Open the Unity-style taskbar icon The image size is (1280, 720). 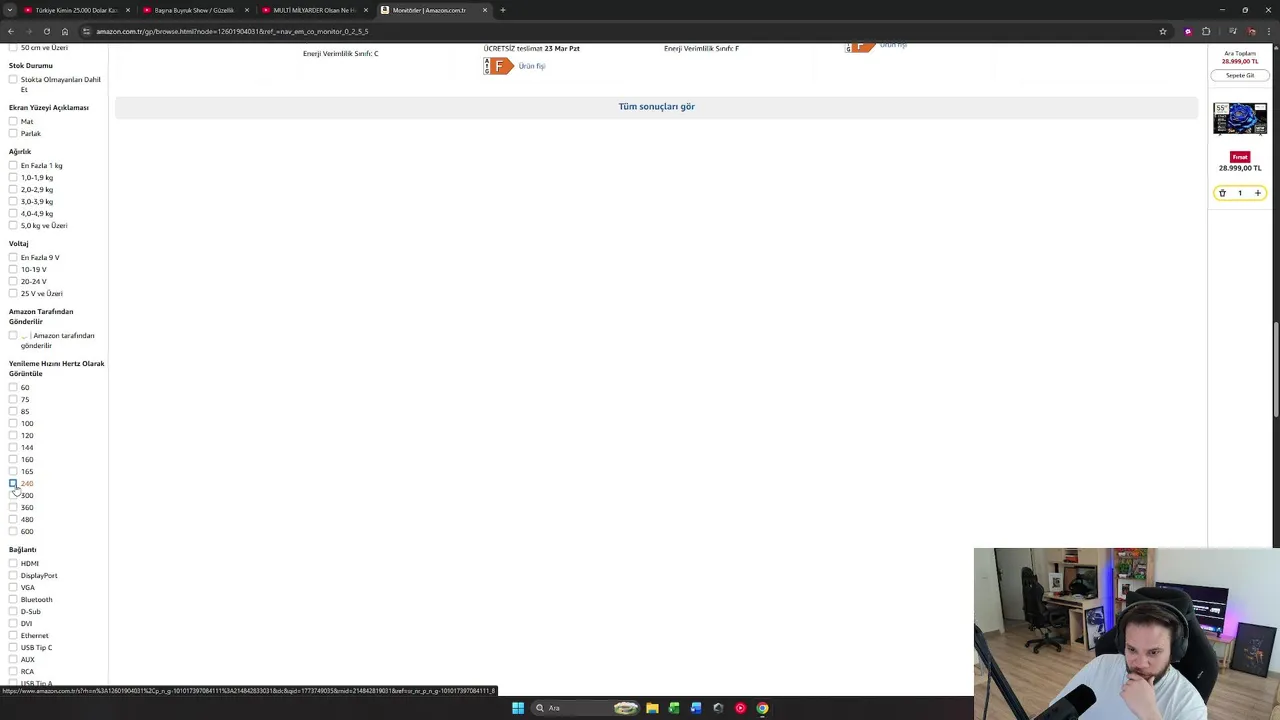click(x=718, y=708)
